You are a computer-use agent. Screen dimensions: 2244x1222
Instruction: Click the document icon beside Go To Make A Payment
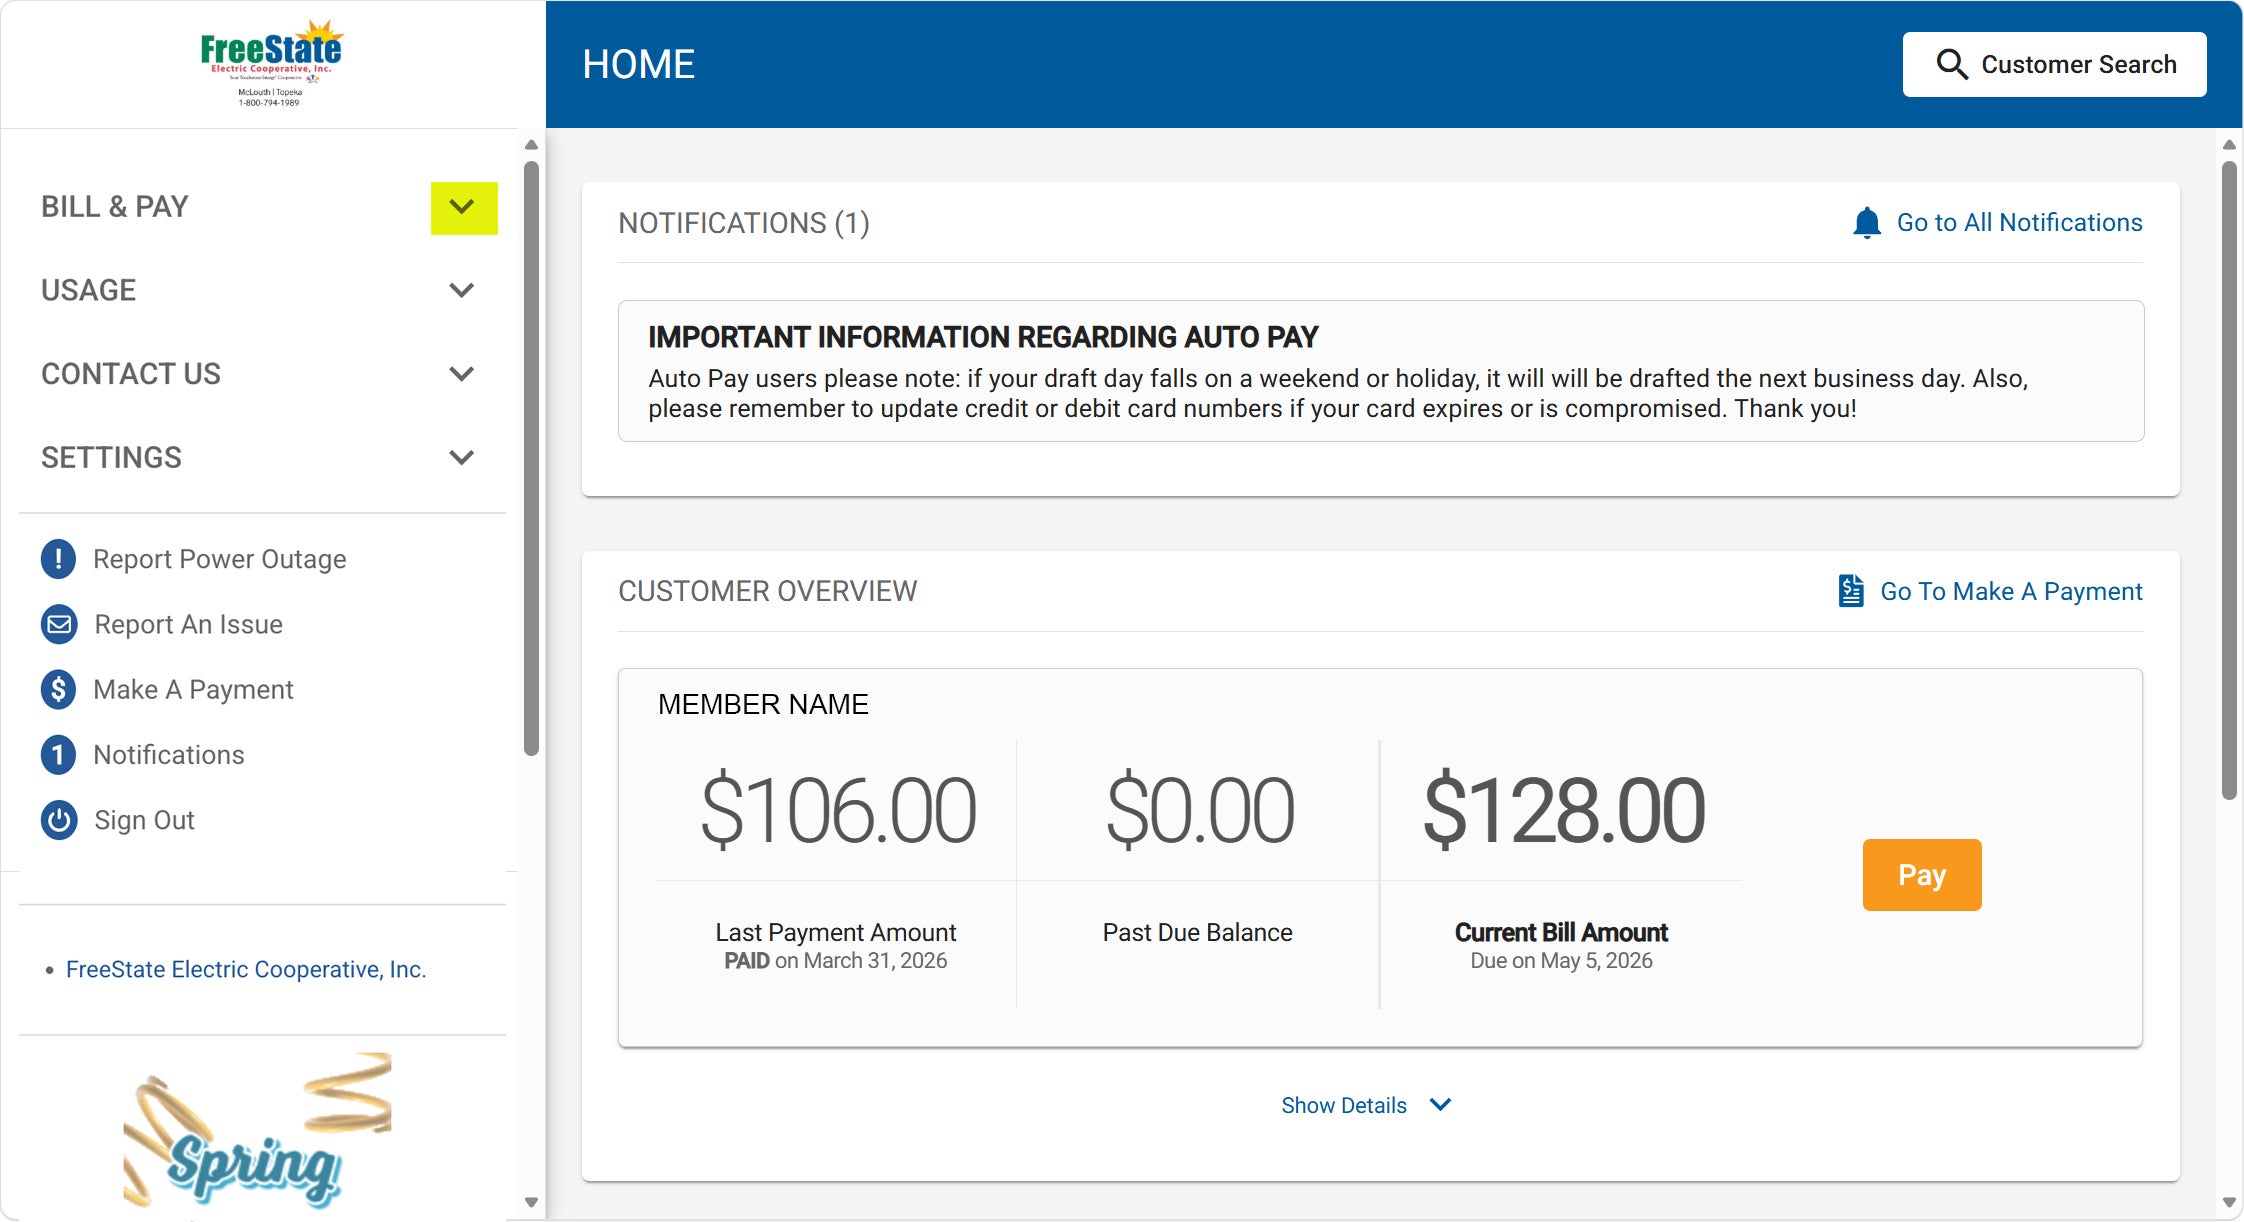1849,590
